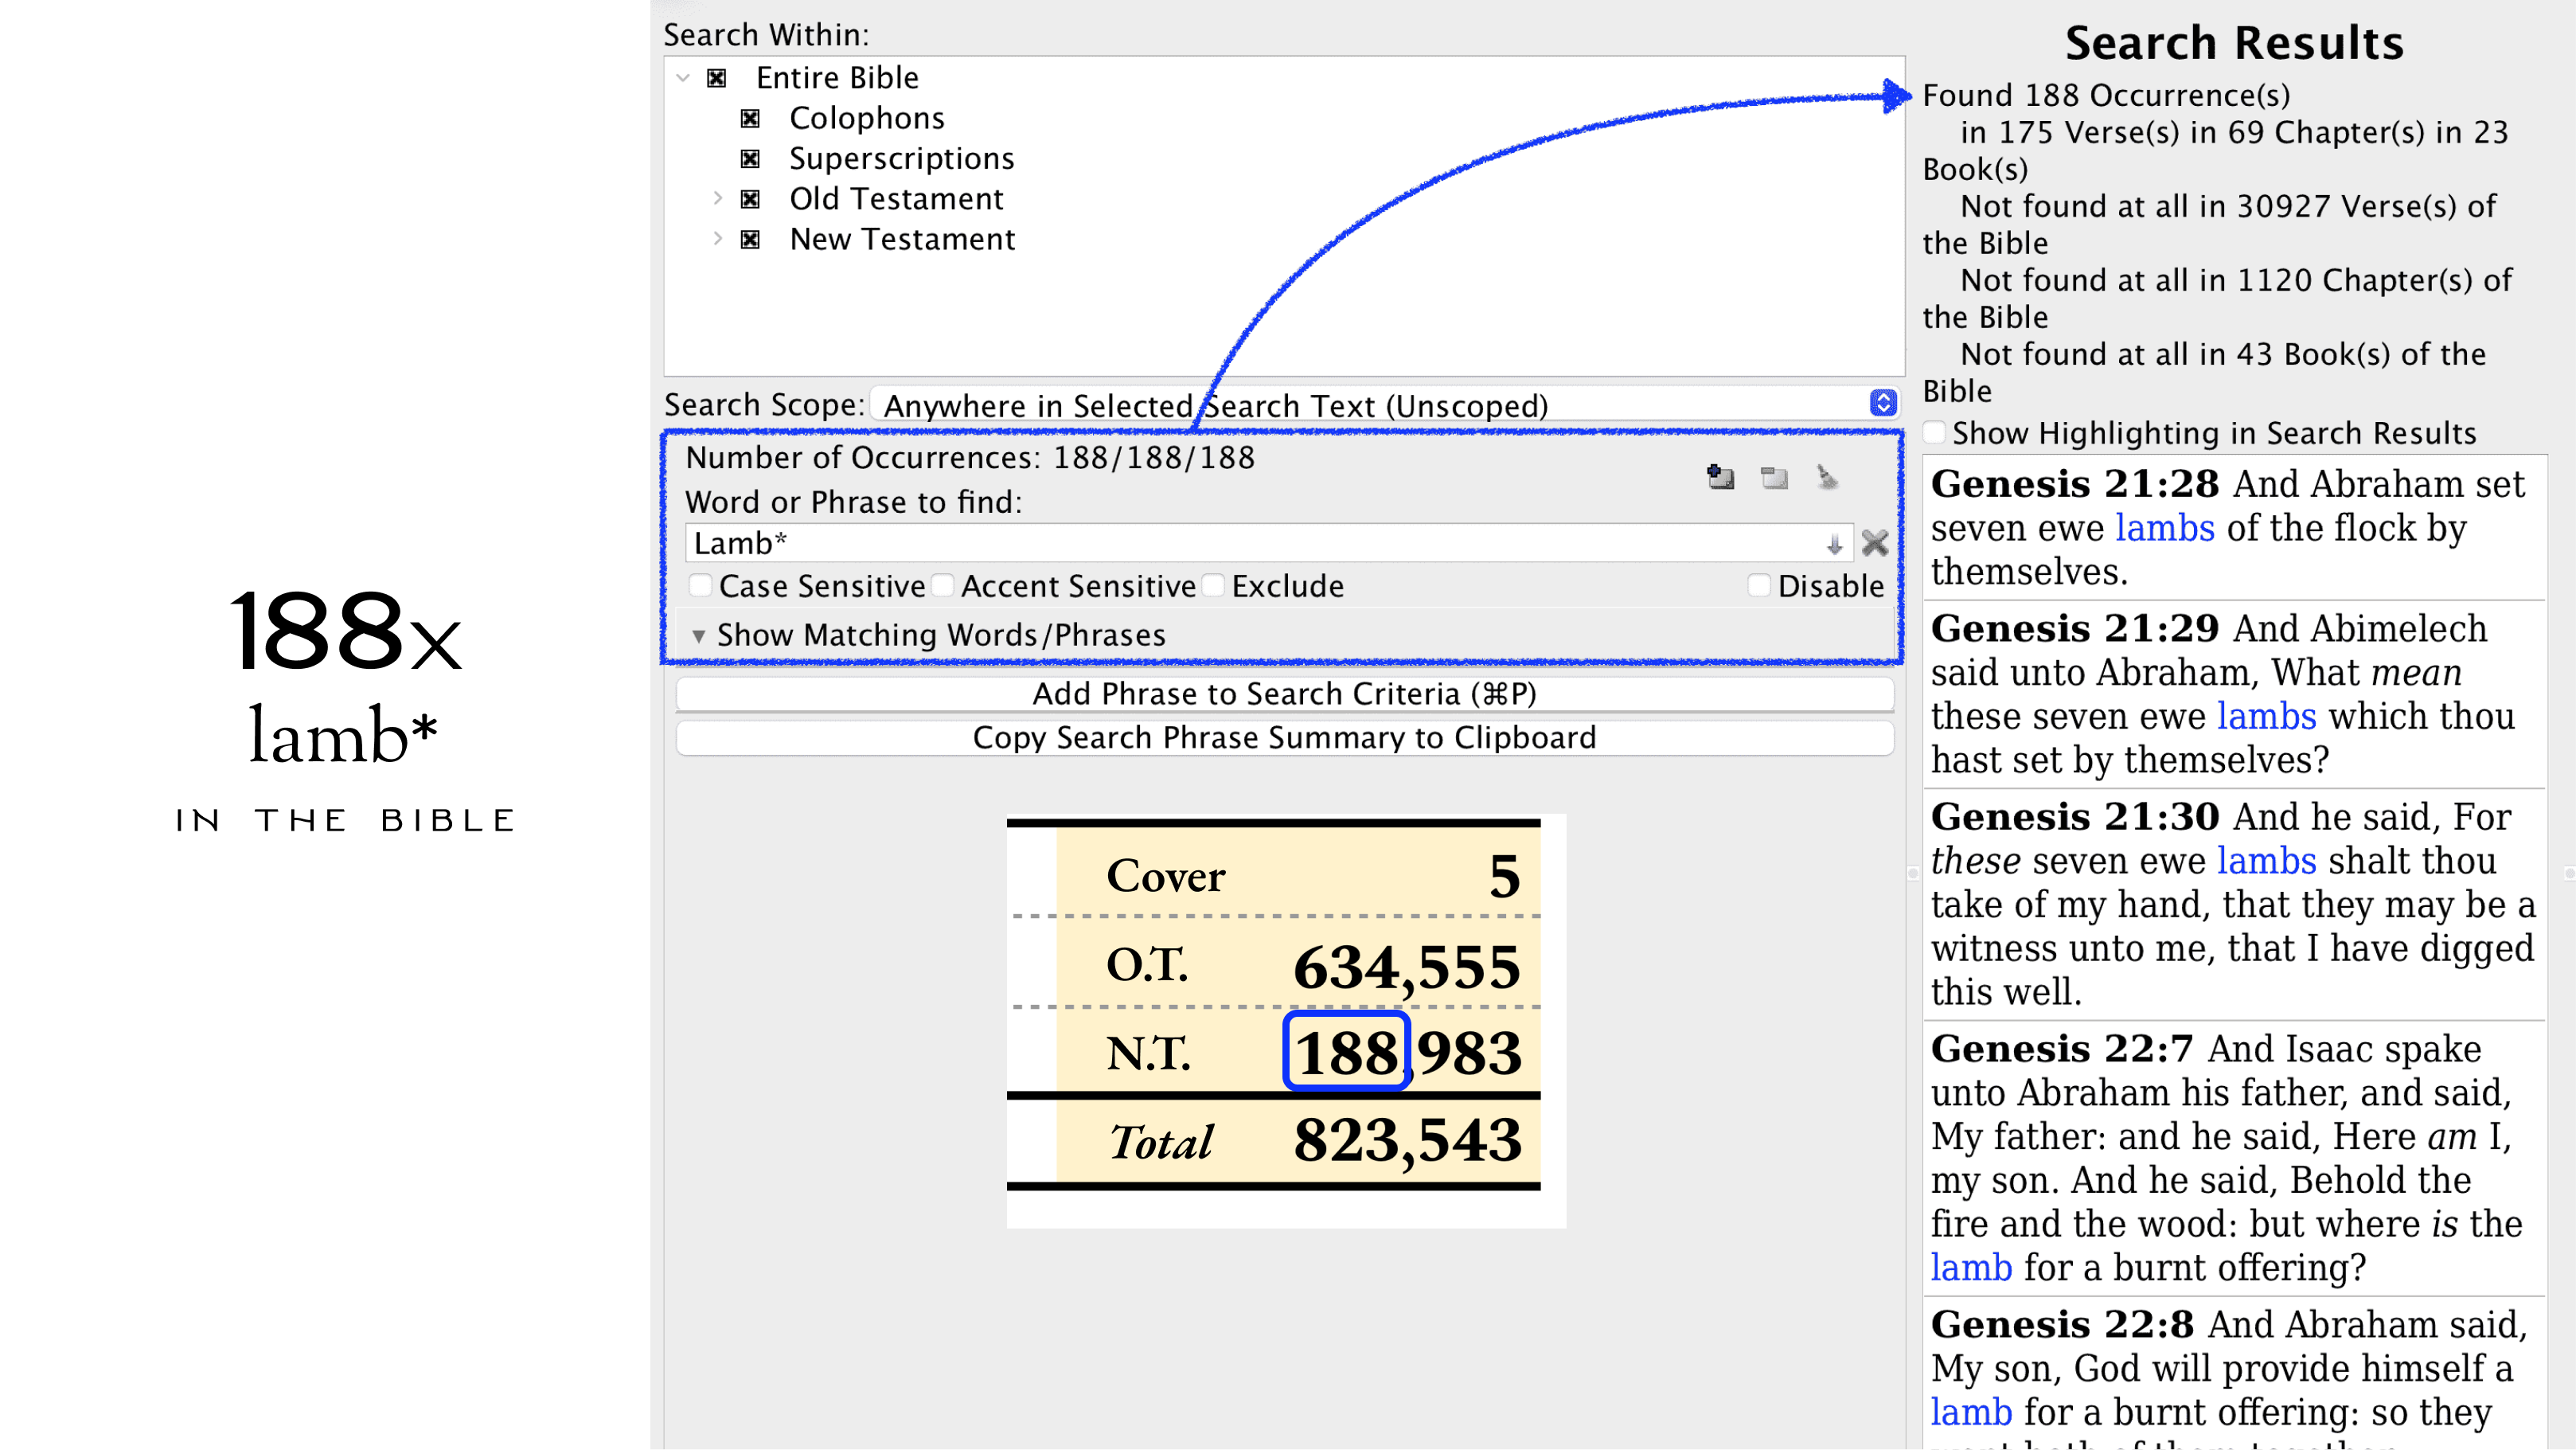The image size is (2576, 1450).
Task: Expand the Old Testament tree node
Action: click(717, 198)
